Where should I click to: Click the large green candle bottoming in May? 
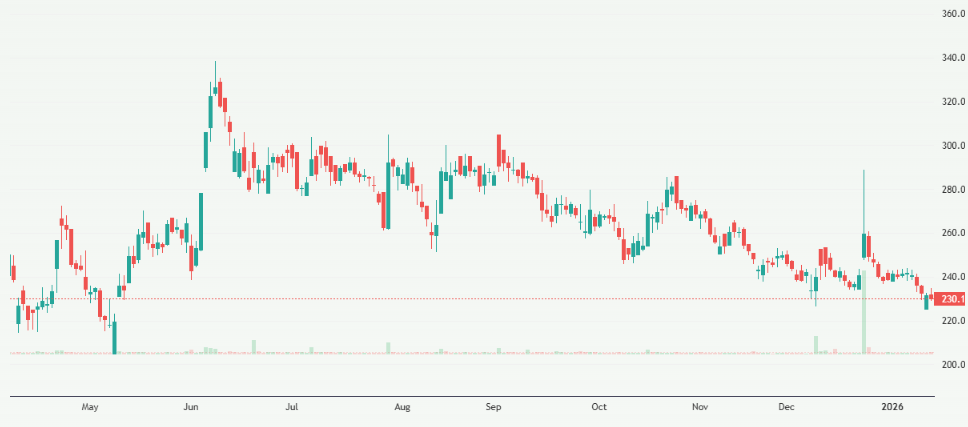114,335
